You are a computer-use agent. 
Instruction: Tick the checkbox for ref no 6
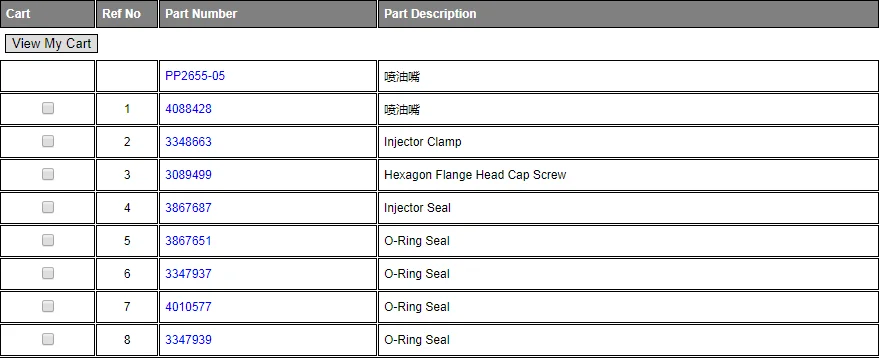[x=48, y=273]
